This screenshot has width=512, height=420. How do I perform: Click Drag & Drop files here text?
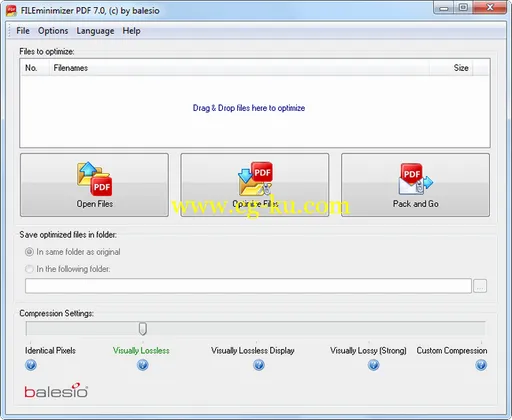pyautogui.click(x=249, y=108)
